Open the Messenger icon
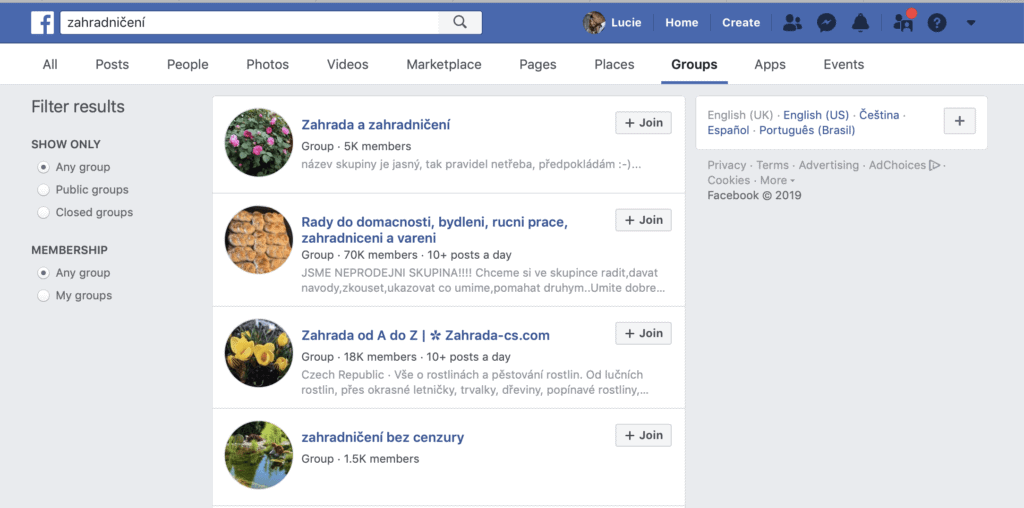 click(826, 22)
